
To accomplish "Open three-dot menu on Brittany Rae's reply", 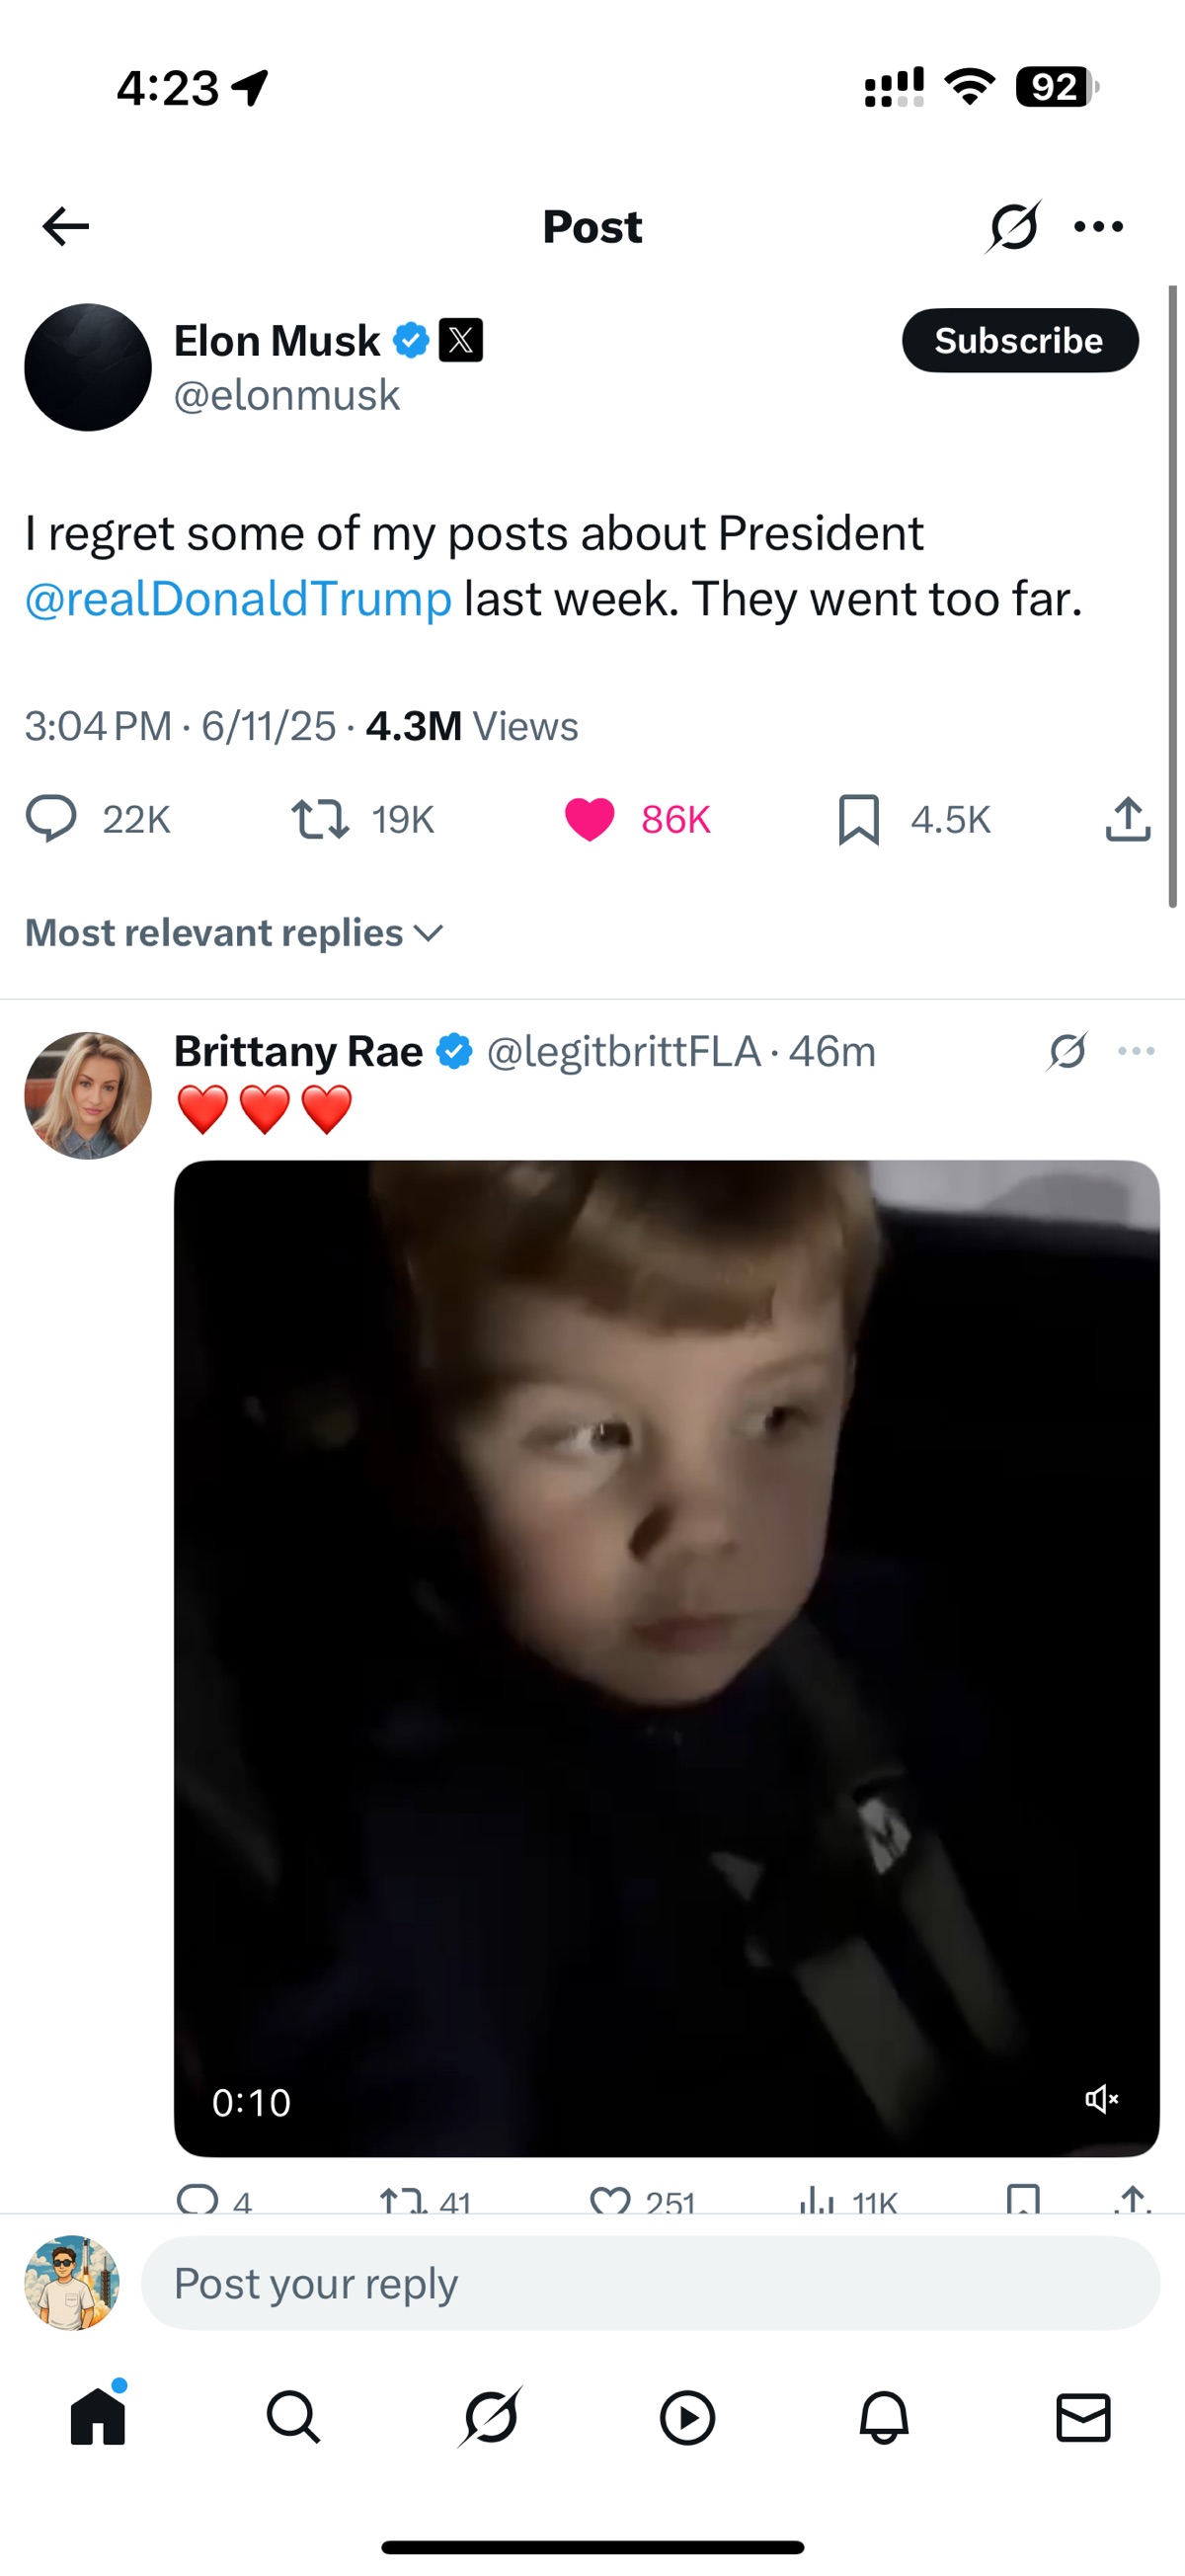I will pos(1136,1051).
